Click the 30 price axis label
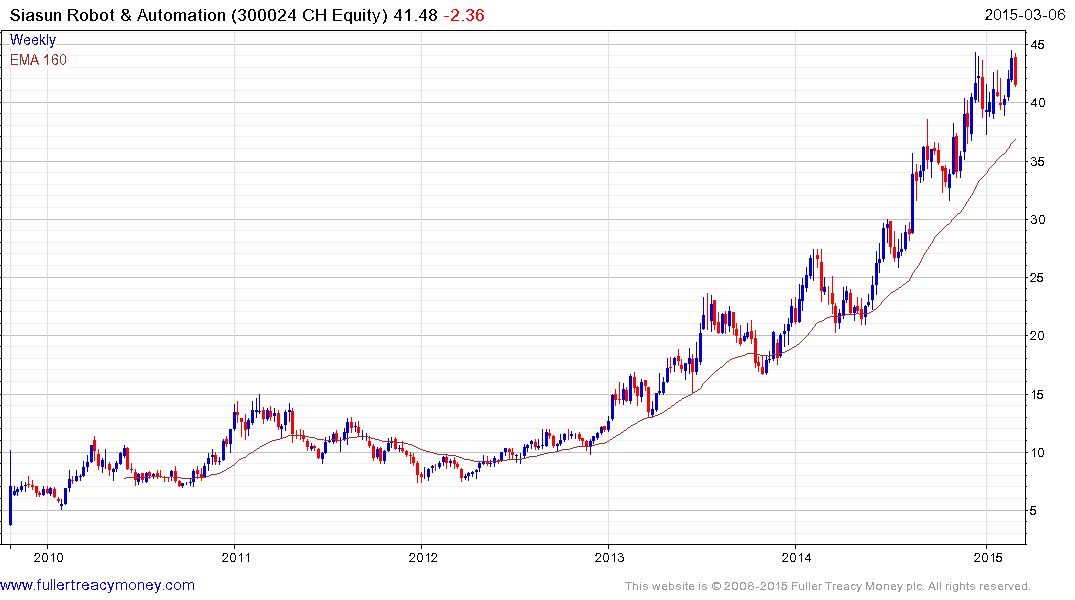This screenshot has width=1075, height=600. tap(1038, 220)
